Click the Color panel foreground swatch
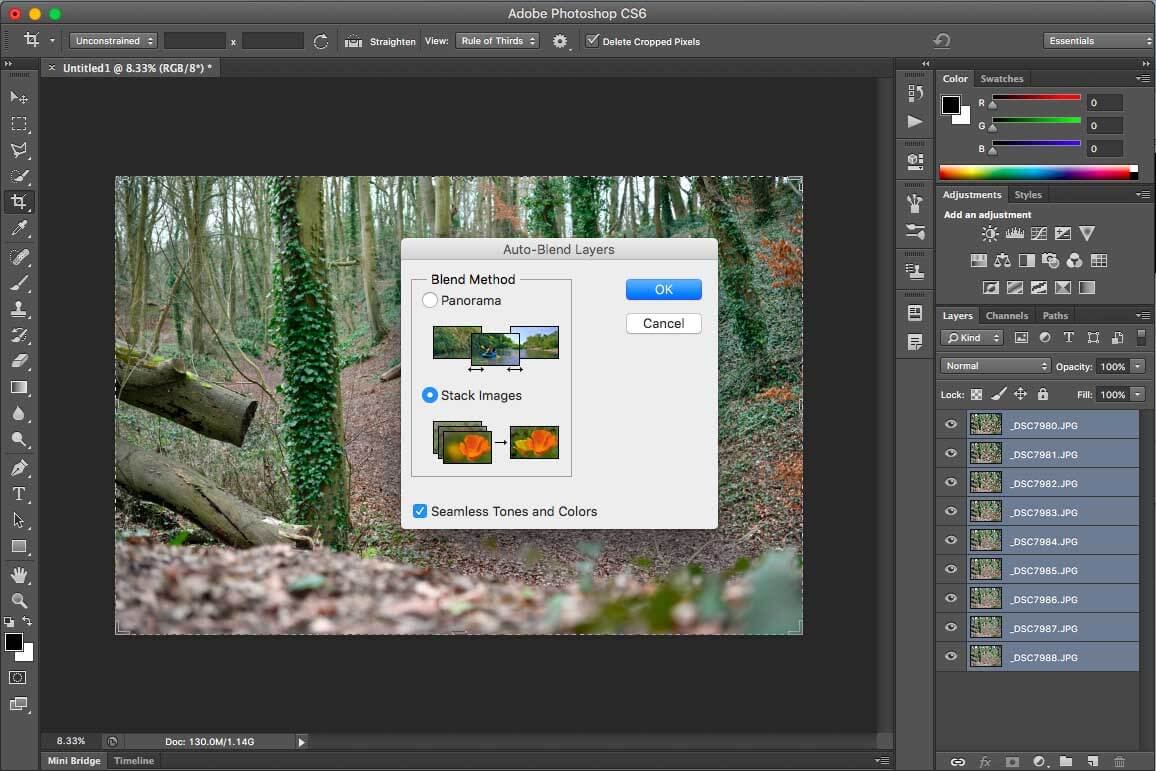1156x771 pixels. pyautogui.click(x=950, y=105)
